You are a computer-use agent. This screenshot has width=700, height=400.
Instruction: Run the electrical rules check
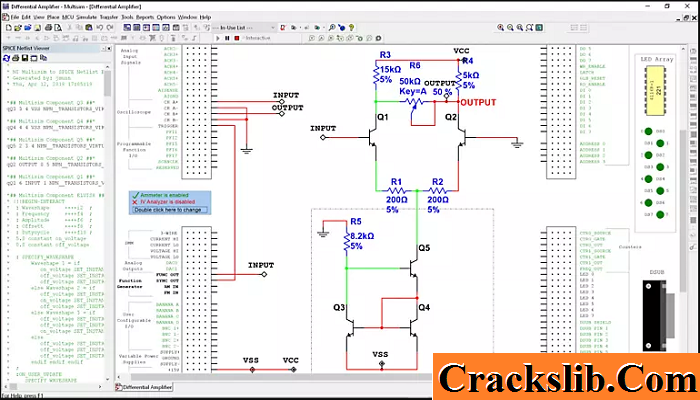(283, 28)
